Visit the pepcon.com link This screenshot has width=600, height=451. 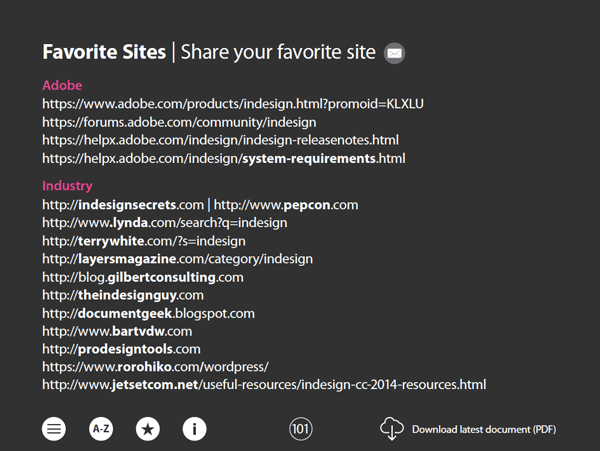(x=286, y=205)
